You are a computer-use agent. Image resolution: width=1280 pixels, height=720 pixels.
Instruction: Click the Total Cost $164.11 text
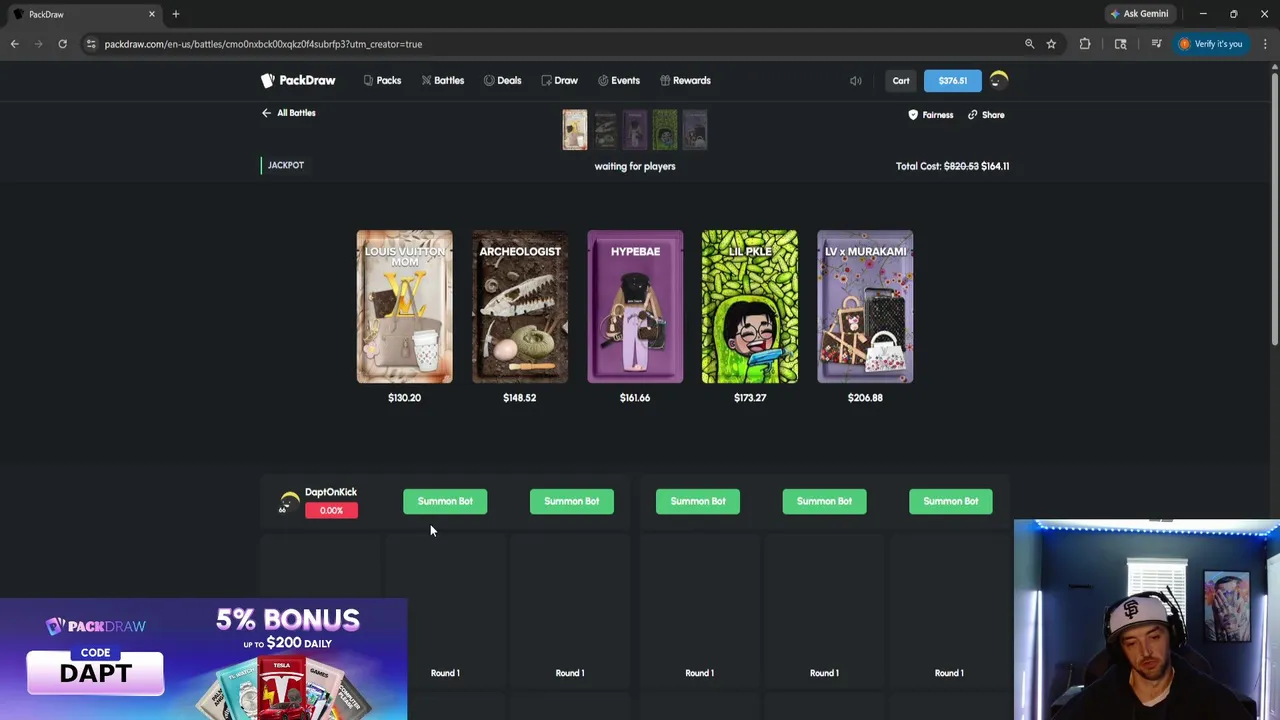pos(952,166)
